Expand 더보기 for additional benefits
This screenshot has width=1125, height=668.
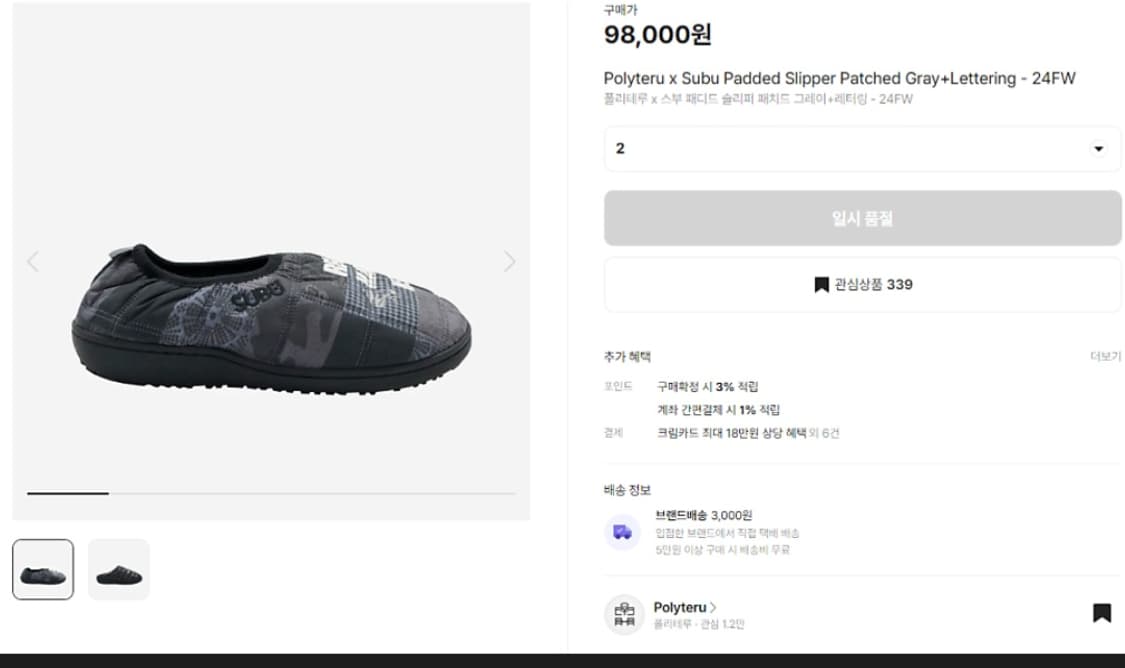(1105, 357)
